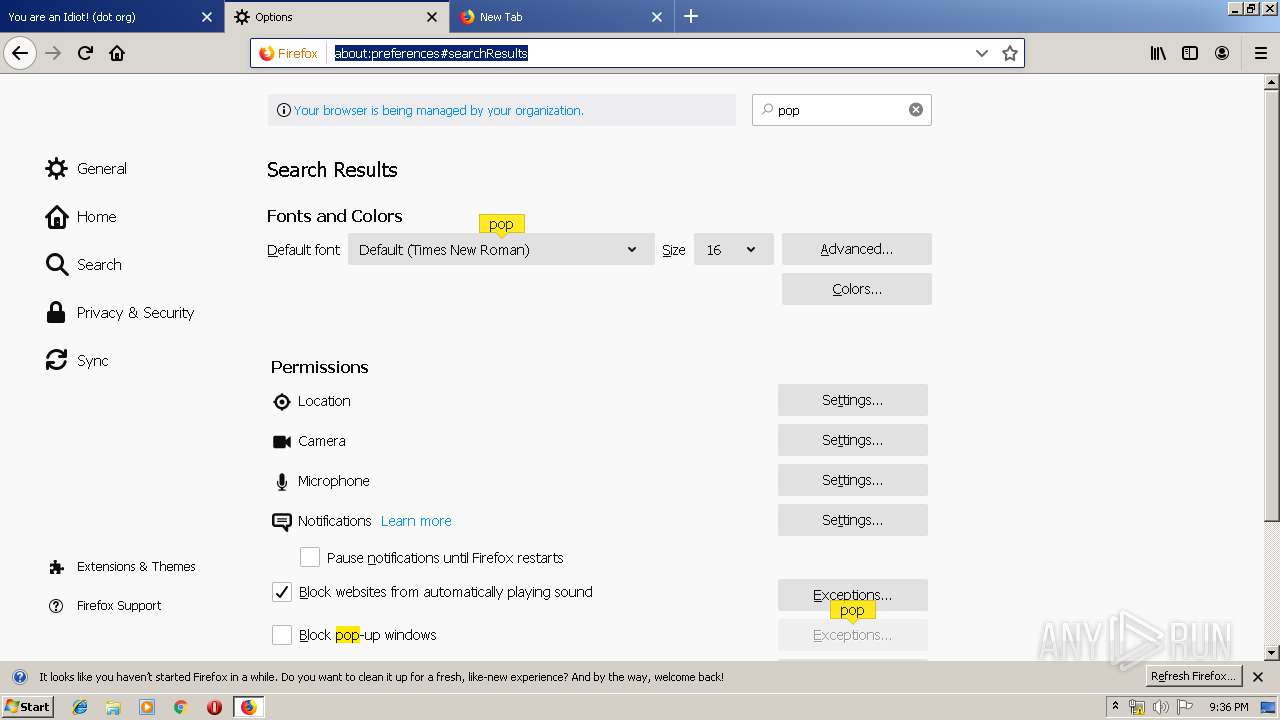The height and width of the screenshot is (720, 1280).
Task: Click the Notifications permission icon
Action: tap(281, 521)
